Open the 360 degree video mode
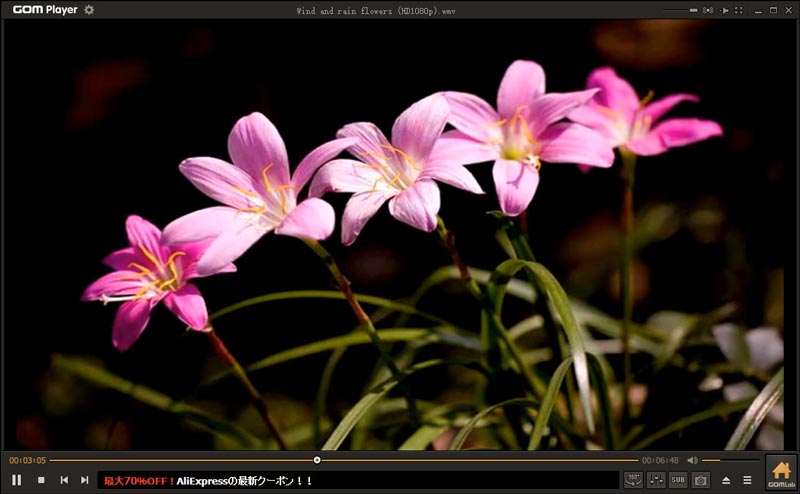800x494 pixels. 633,480
